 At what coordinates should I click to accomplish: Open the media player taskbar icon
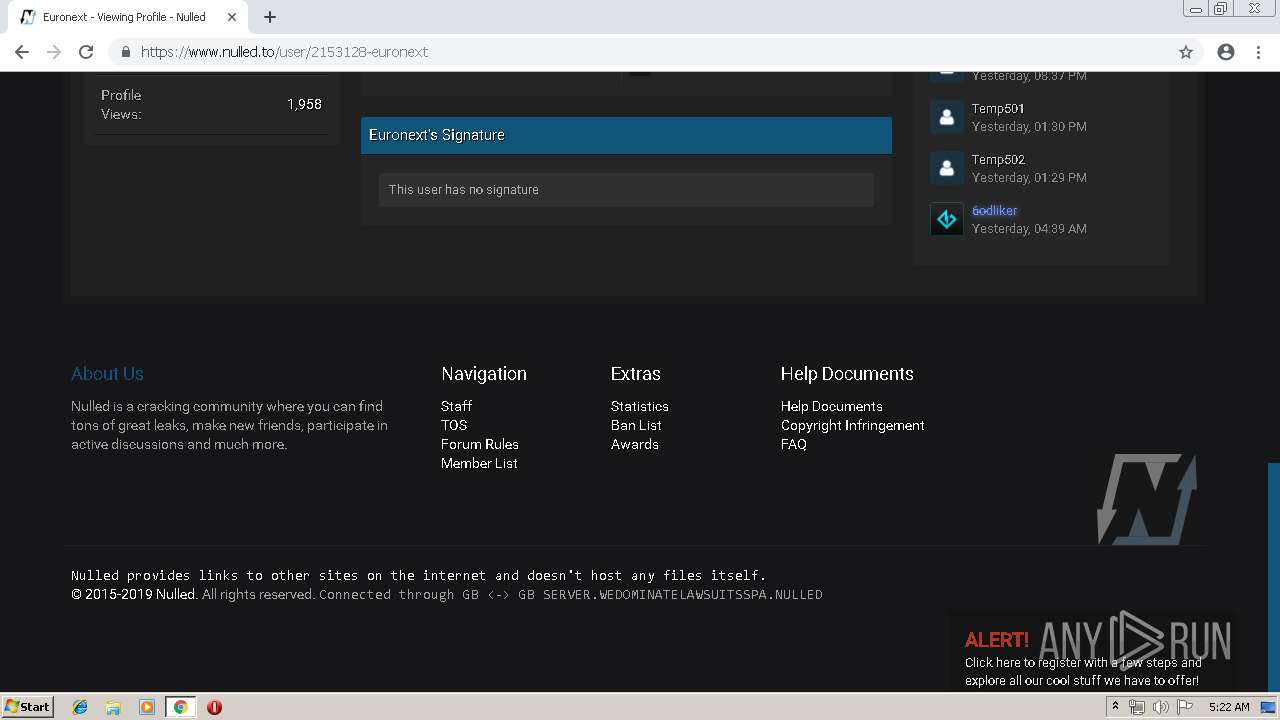(147, 707)
